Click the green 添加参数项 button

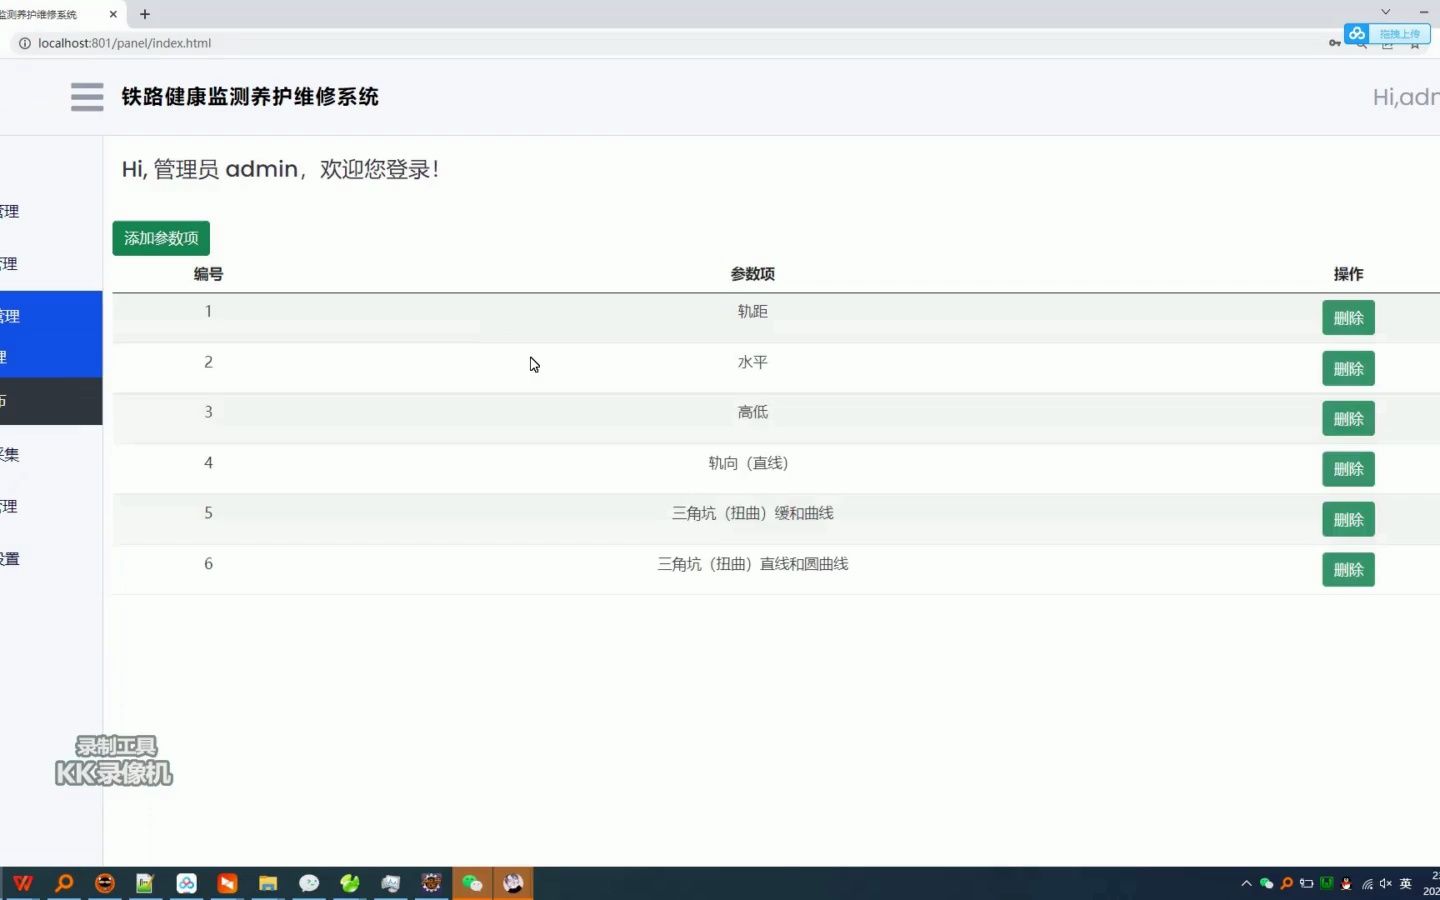click(160, 238)
